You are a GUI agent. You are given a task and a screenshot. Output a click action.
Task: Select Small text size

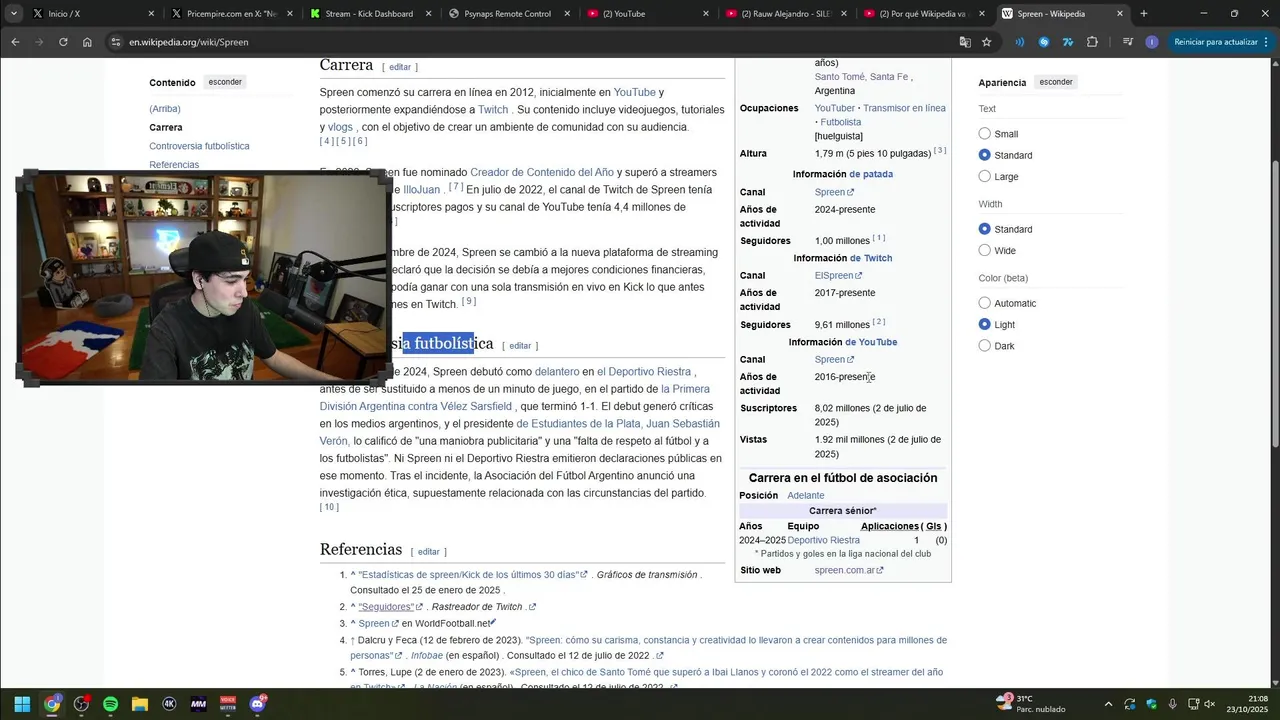(985, 134)
